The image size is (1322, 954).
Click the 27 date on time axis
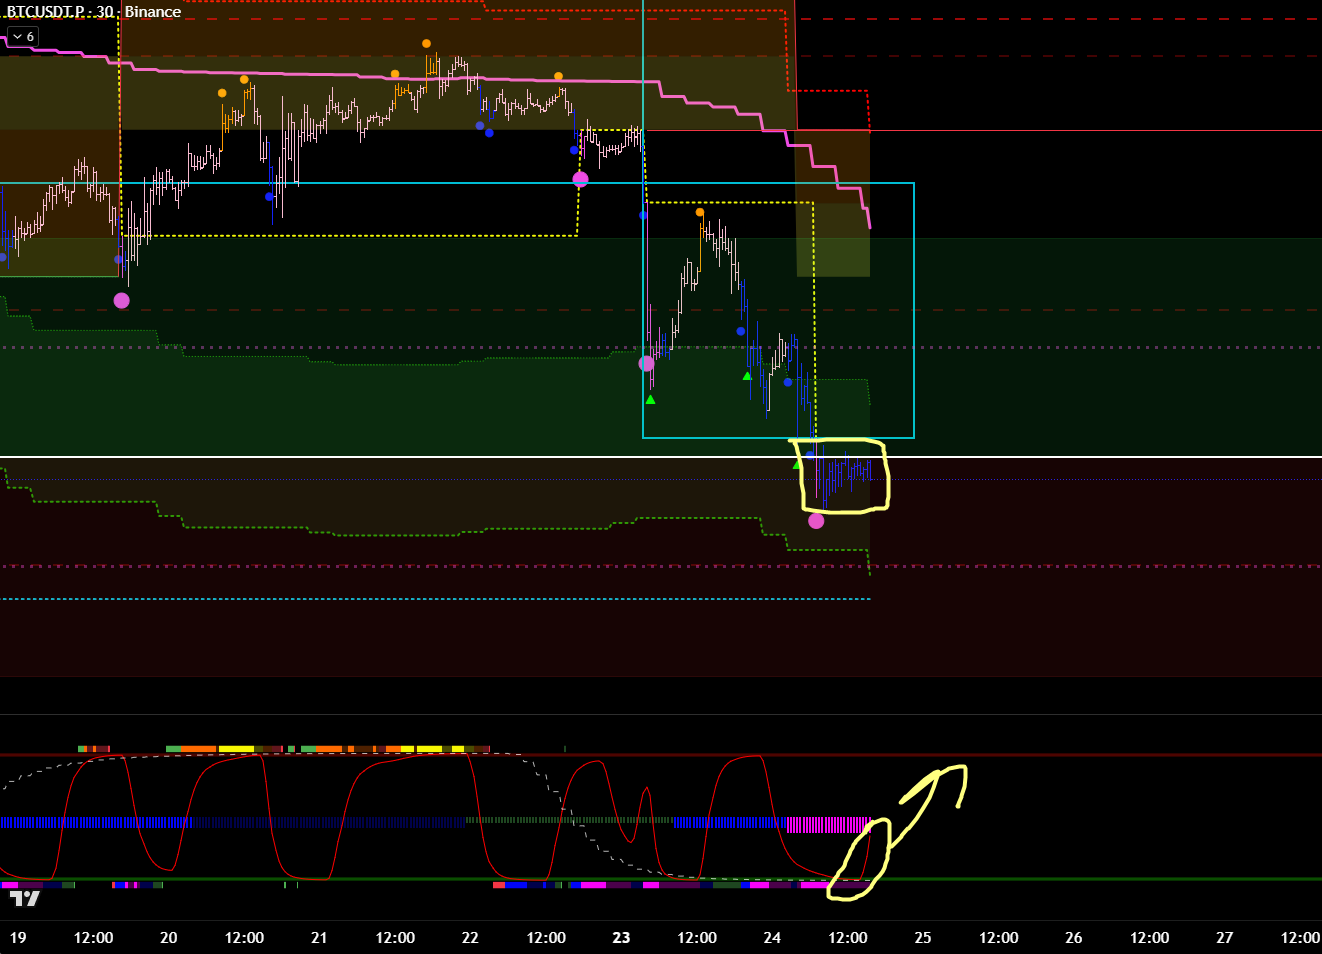click(1224, 938)
